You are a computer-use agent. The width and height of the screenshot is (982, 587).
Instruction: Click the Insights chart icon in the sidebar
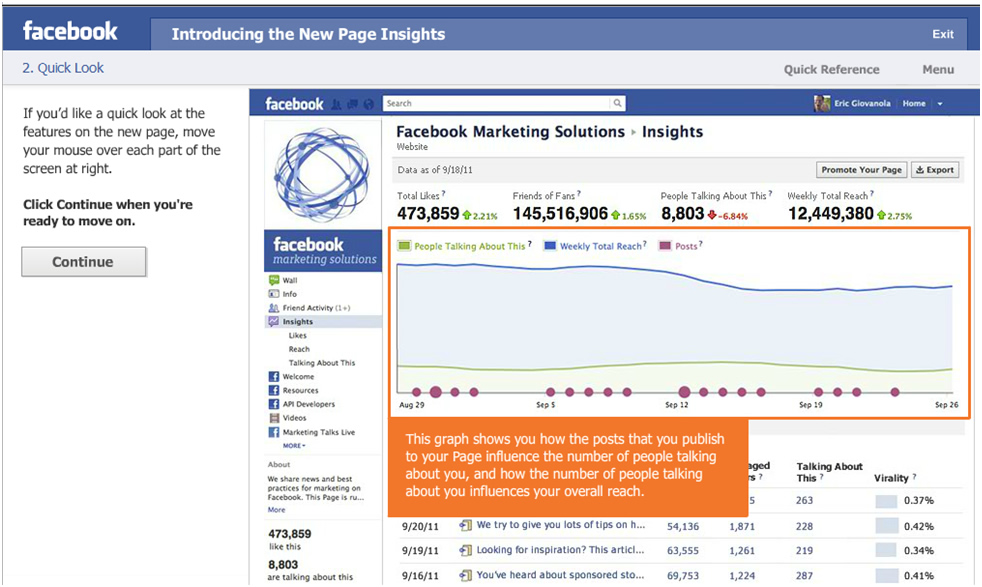pyautogui.click(x=274, y=321)
